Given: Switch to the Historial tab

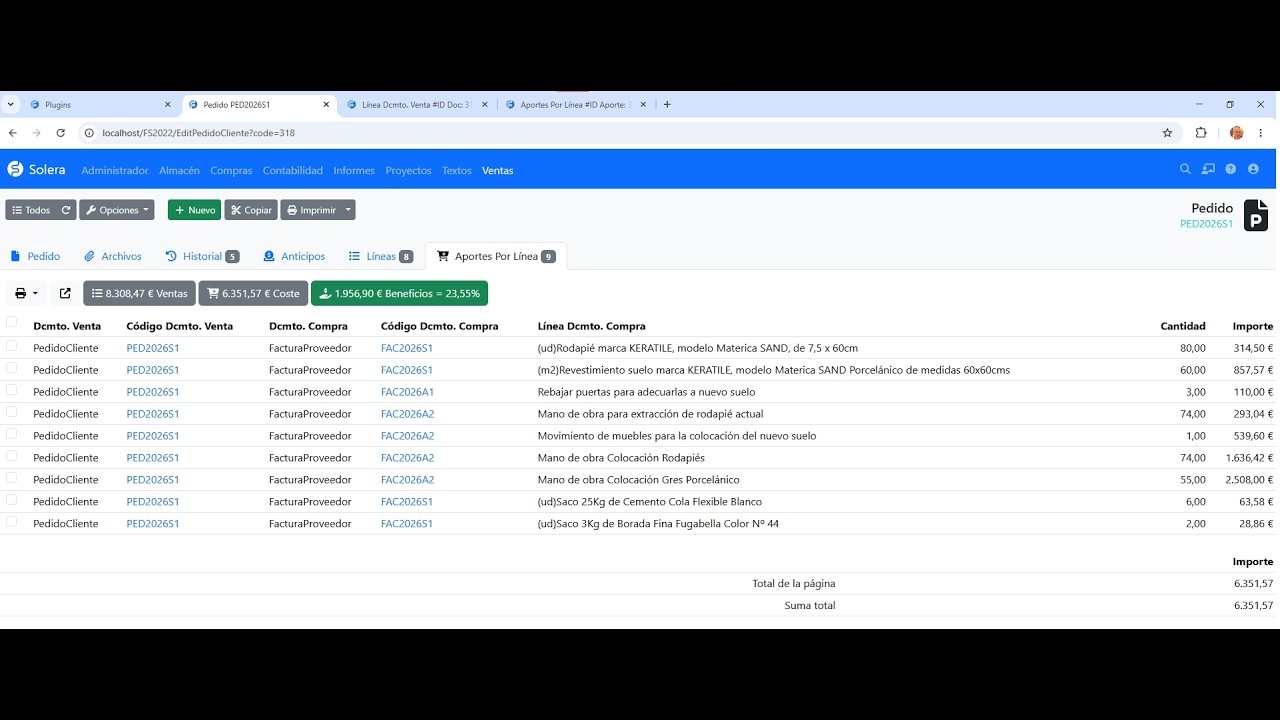Looking at the screenshot, I should [202, 256].
